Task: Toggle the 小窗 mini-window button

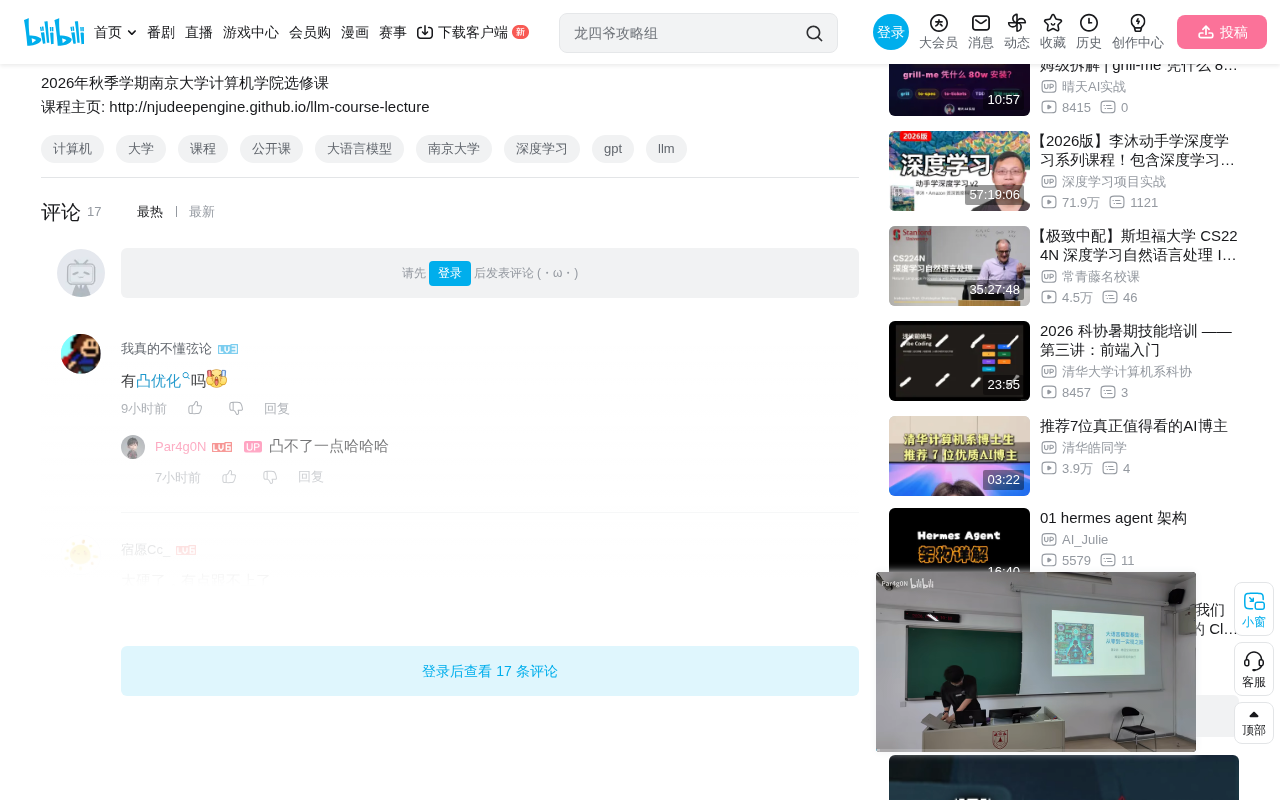Action: coord(1254,609)
